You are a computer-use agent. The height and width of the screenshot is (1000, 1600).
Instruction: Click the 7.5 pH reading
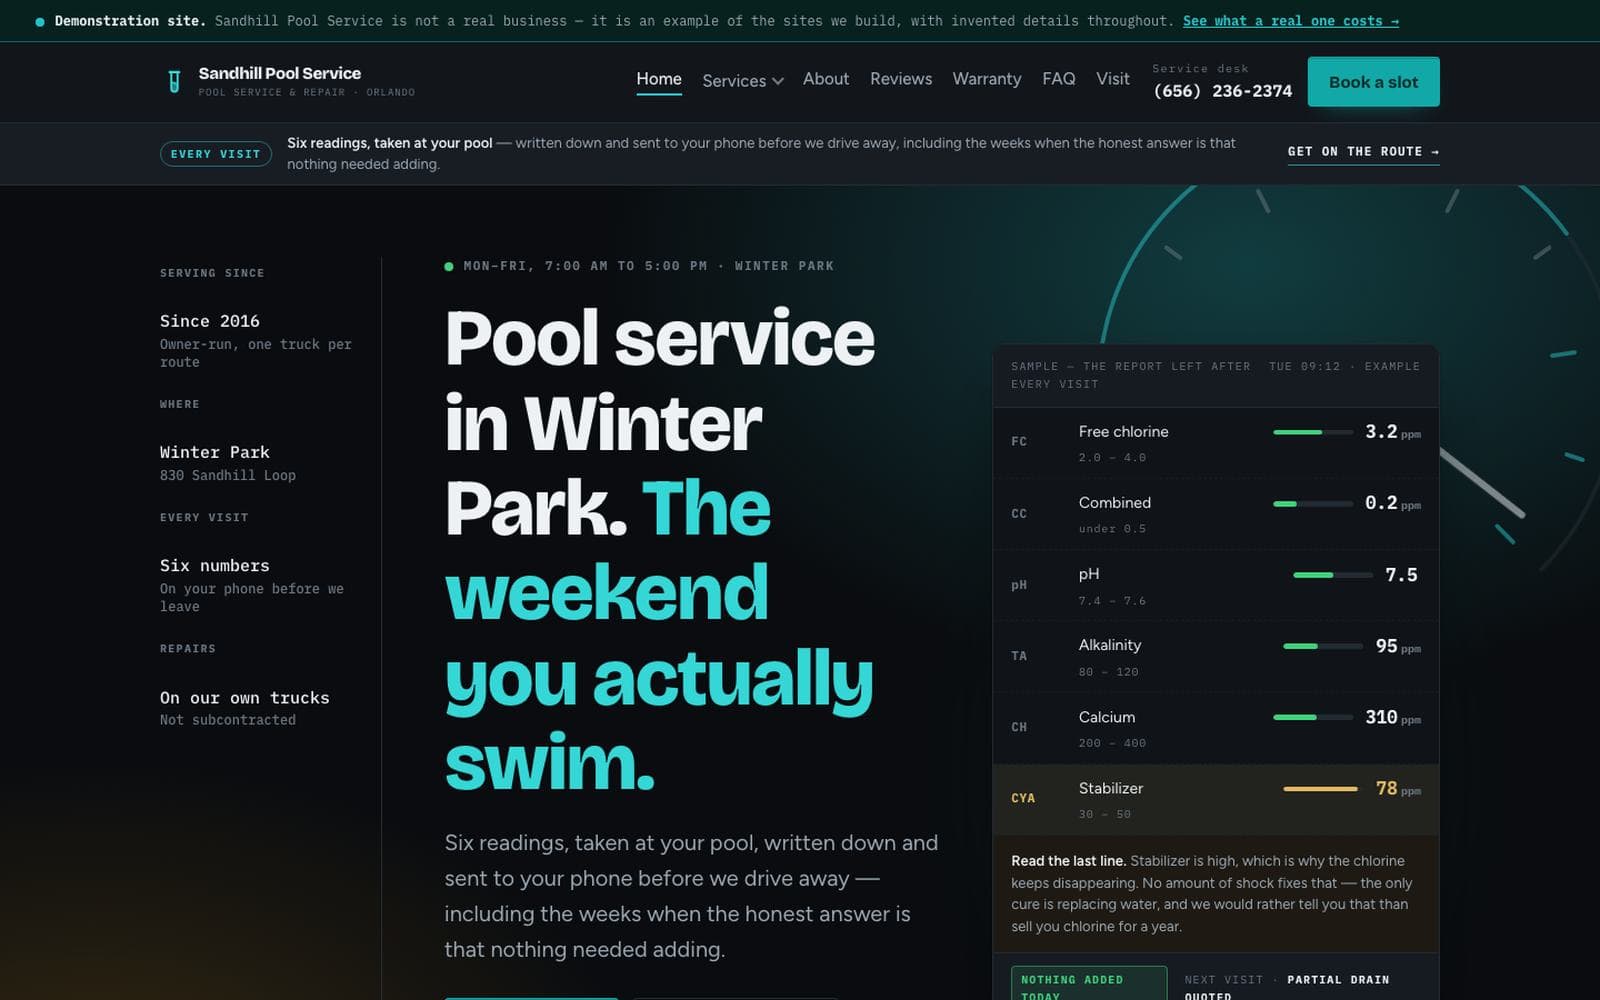click(1401, 575)
